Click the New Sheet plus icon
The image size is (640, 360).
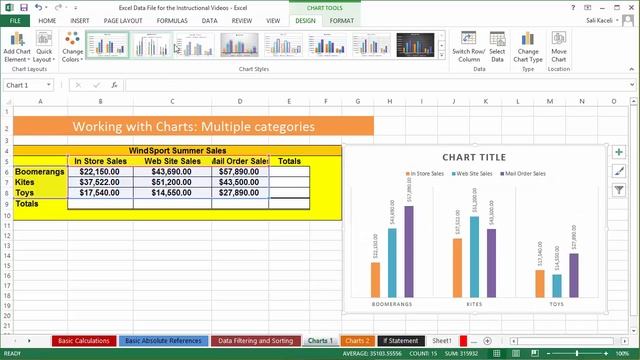pos(487,341)
